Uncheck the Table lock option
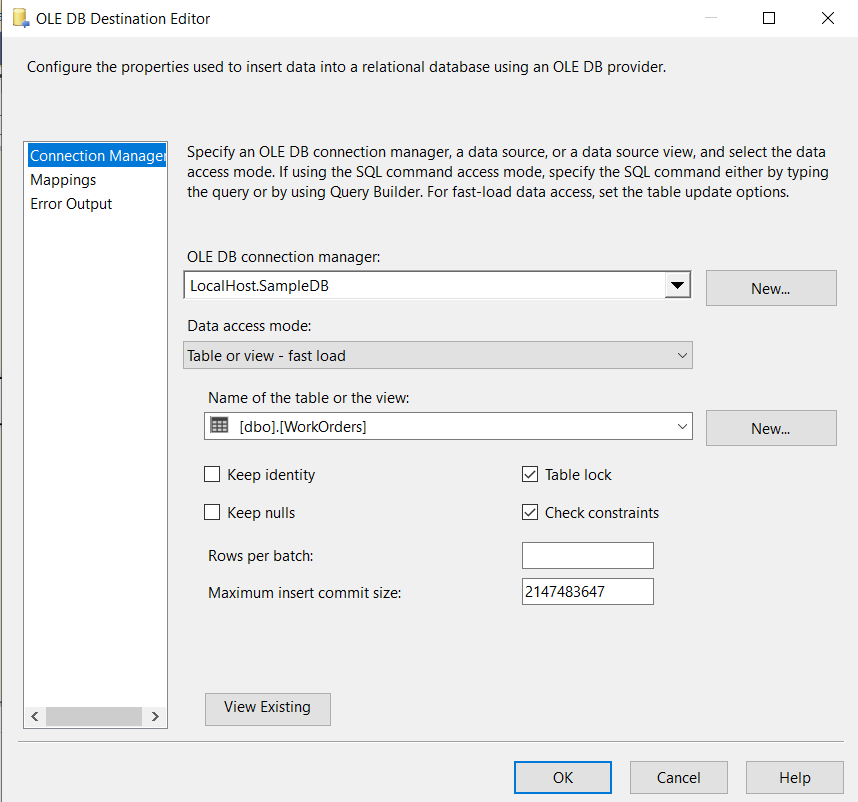Screen dimensions: 858x802 530,475
